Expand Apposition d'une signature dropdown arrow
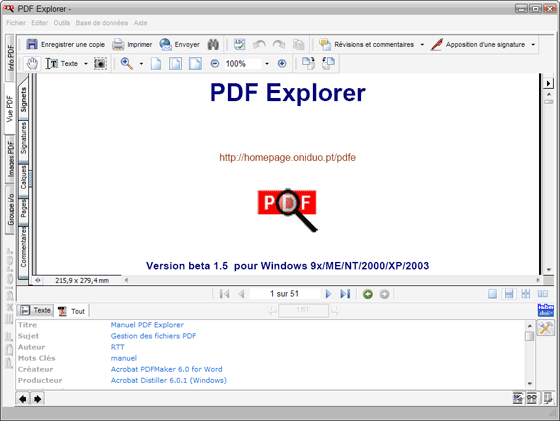The image size is (560, 421). (x=533, y=45)
